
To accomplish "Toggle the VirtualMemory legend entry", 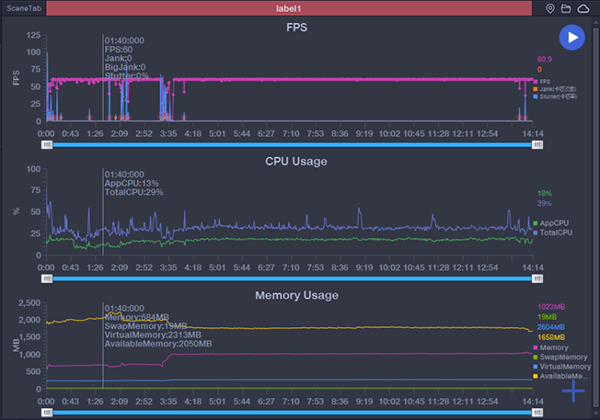I will click(x=559, y=366).
